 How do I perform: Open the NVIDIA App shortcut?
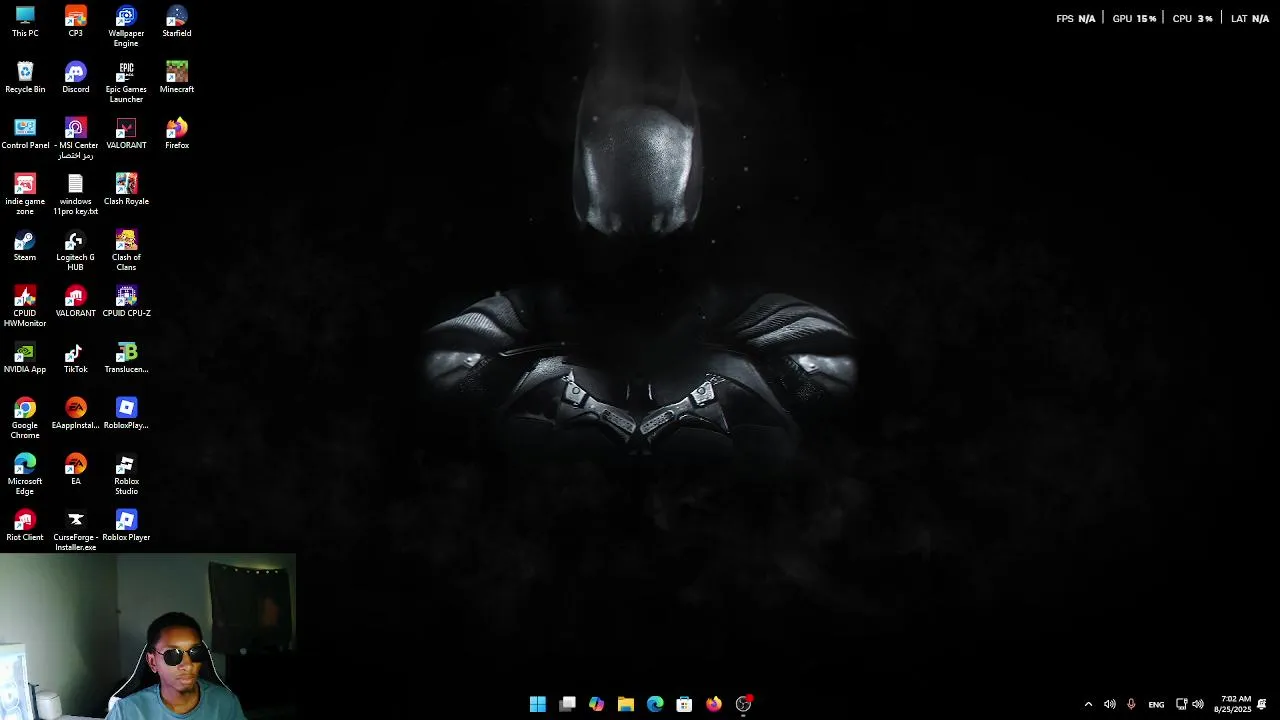coord(25,357)
